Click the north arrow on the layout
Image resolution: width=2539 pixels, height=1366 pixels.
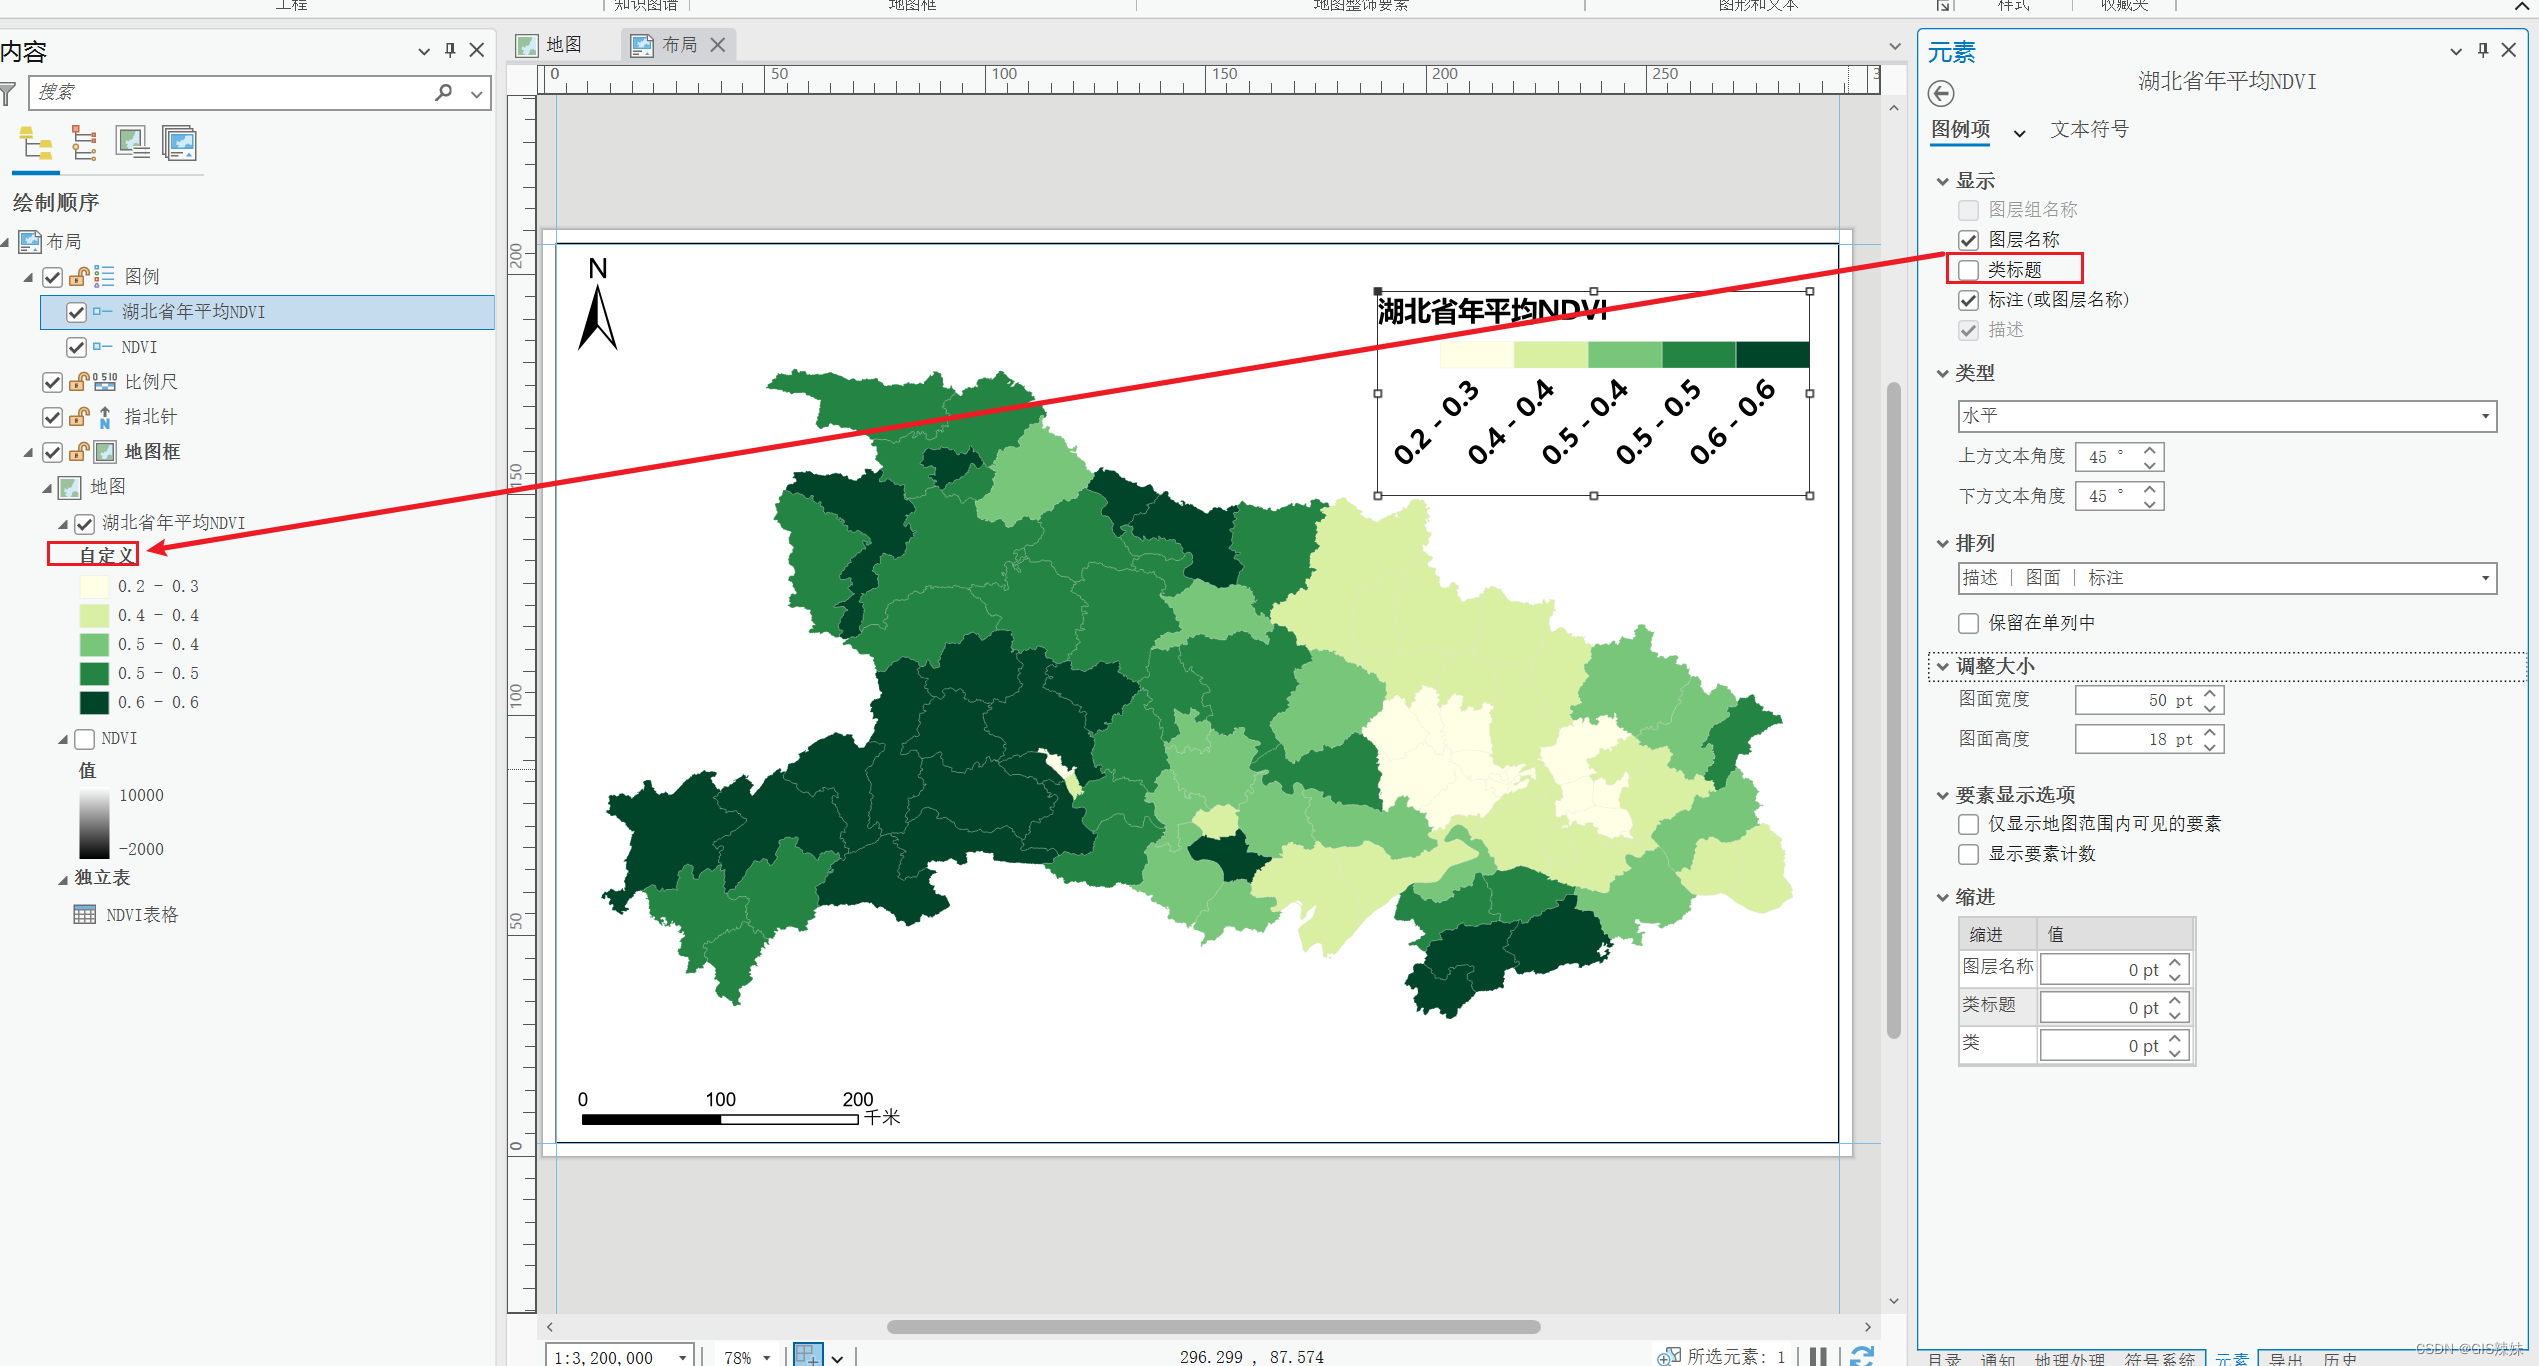point(598,304)
